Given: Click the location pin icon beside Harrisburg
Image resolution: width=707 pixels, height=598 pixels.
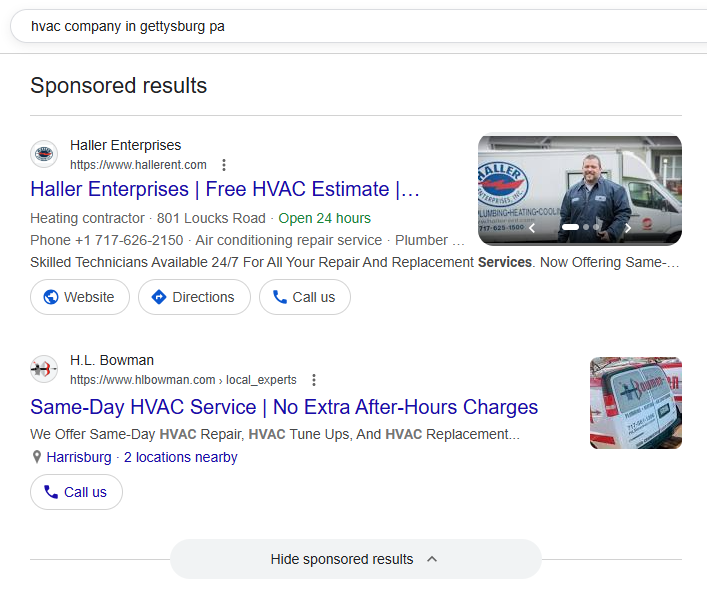Looking at the screenshot, I should [37, 457].
